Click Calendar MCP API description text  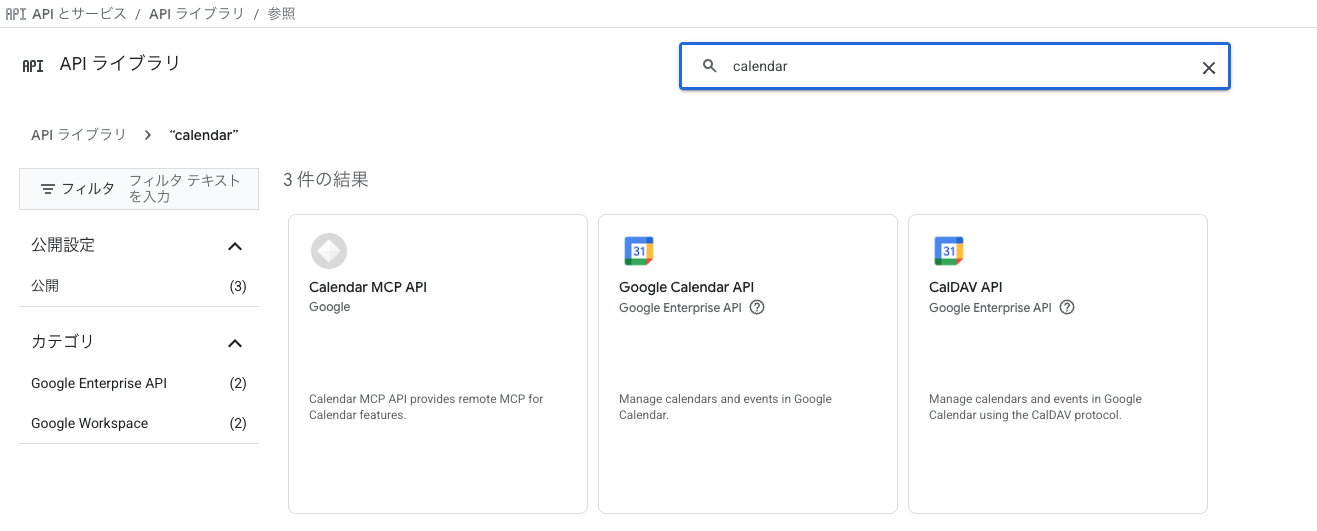426,407
